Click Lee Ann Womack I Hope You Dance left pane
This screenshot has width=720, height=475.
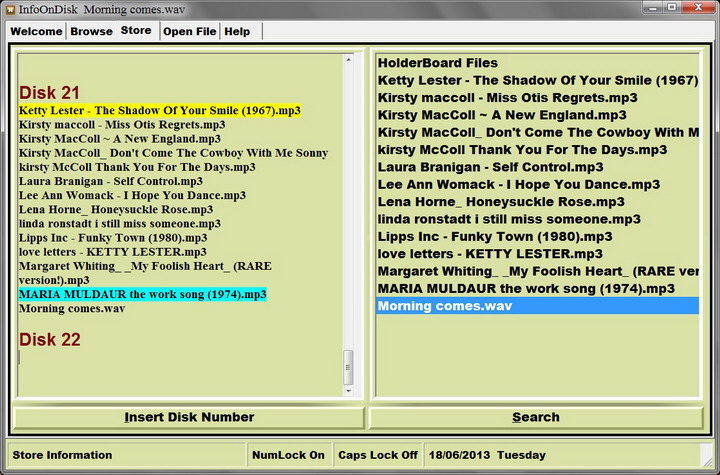[x=132, y=195]
